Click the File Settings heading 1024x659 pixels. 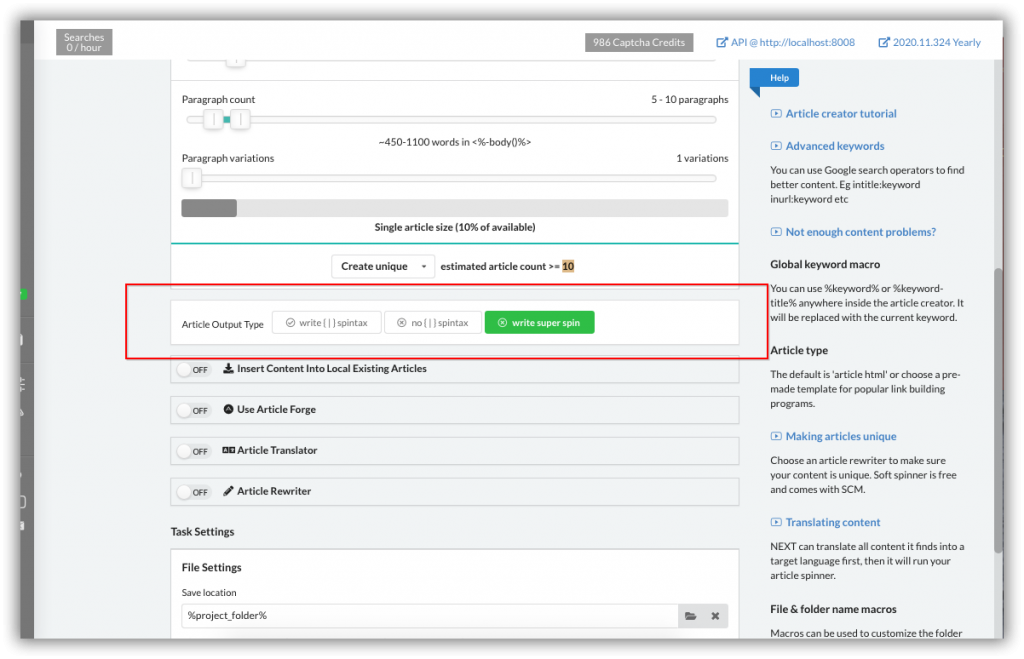pyautogui.click(x=212, y=568)
